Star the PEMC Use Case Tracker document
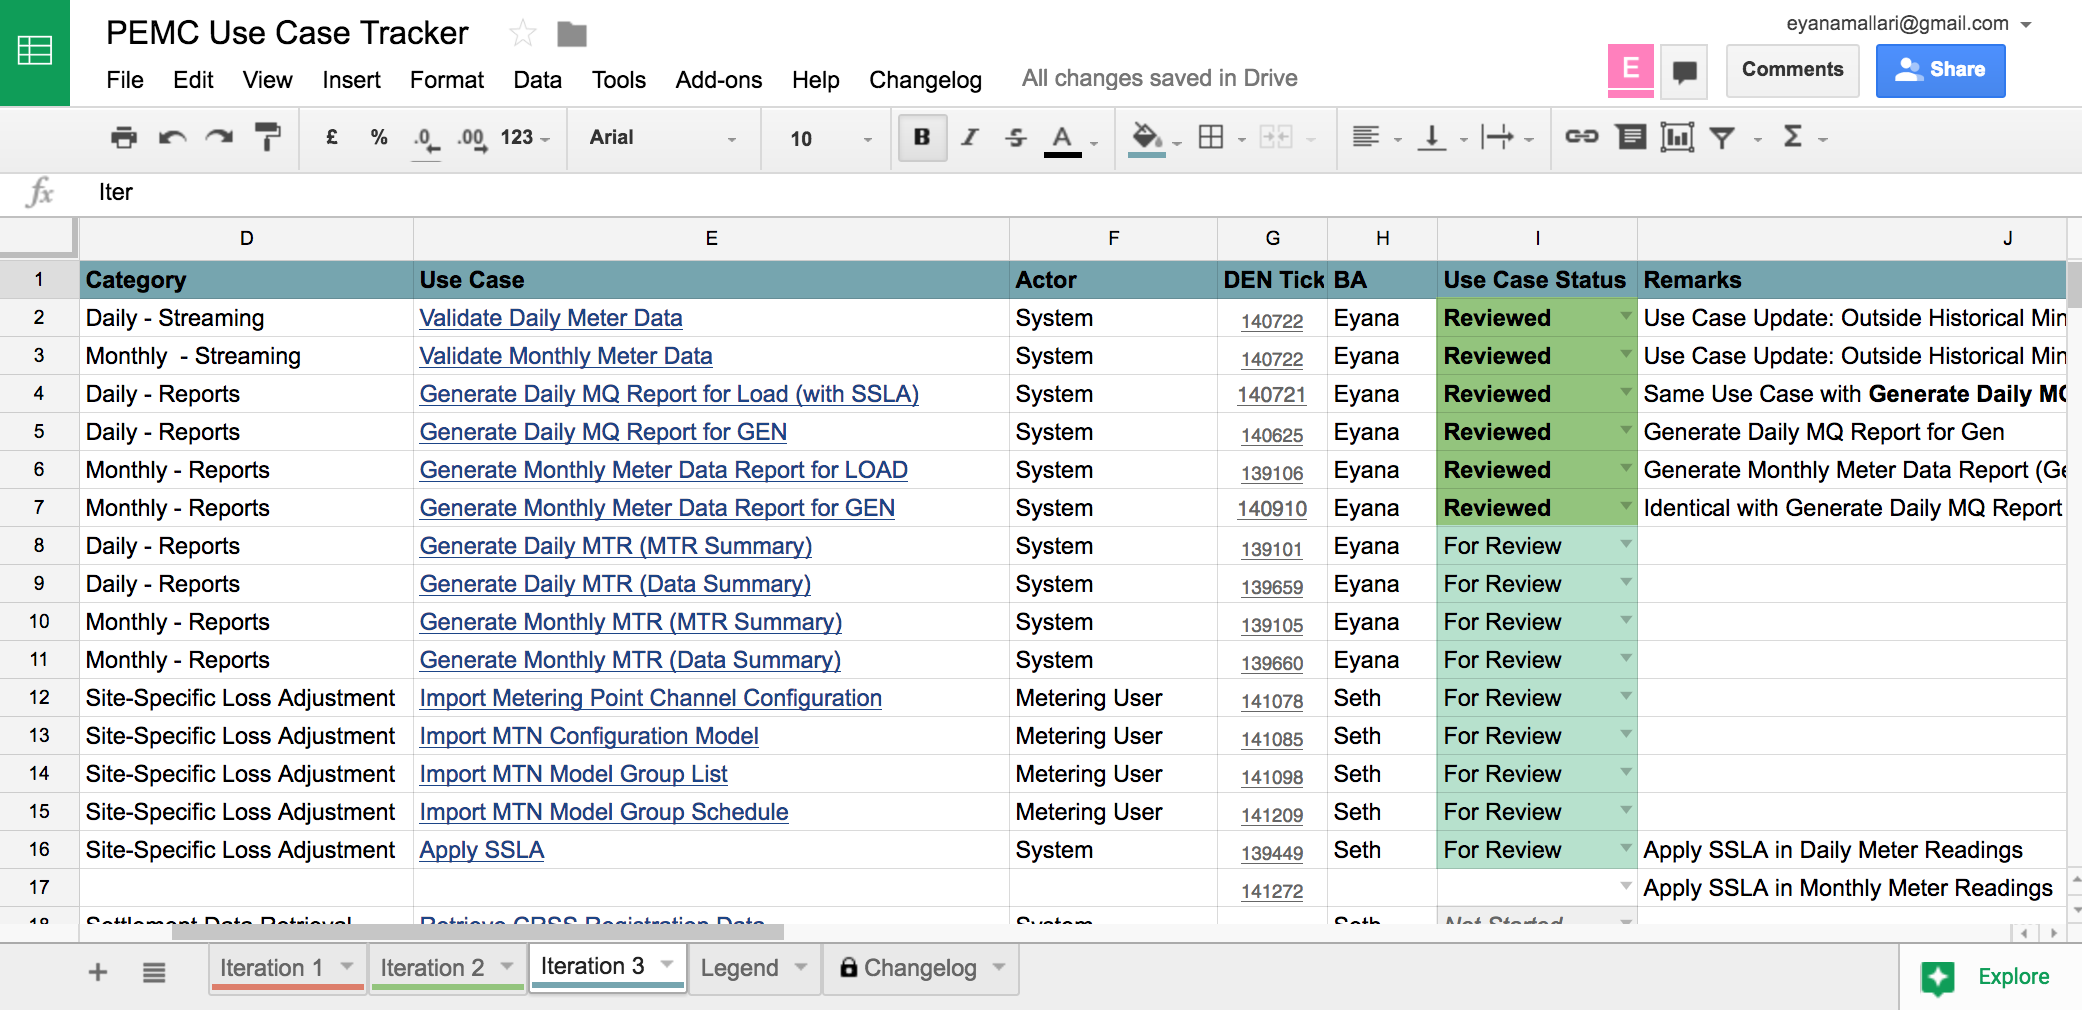This screenshot has width=2082, height=1010. point(523,34)
